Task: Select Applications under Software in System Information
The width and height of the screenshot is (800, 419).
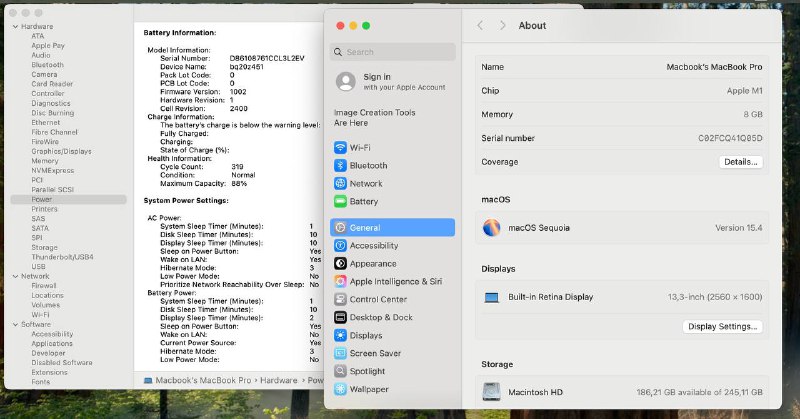Action: point(52,343)
